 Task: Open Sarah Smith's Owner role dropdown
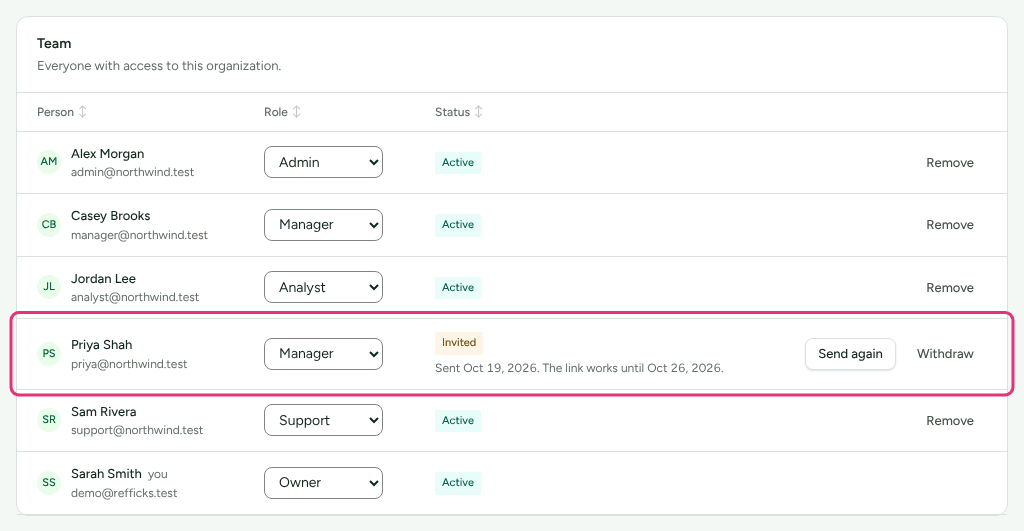point(323,483)
